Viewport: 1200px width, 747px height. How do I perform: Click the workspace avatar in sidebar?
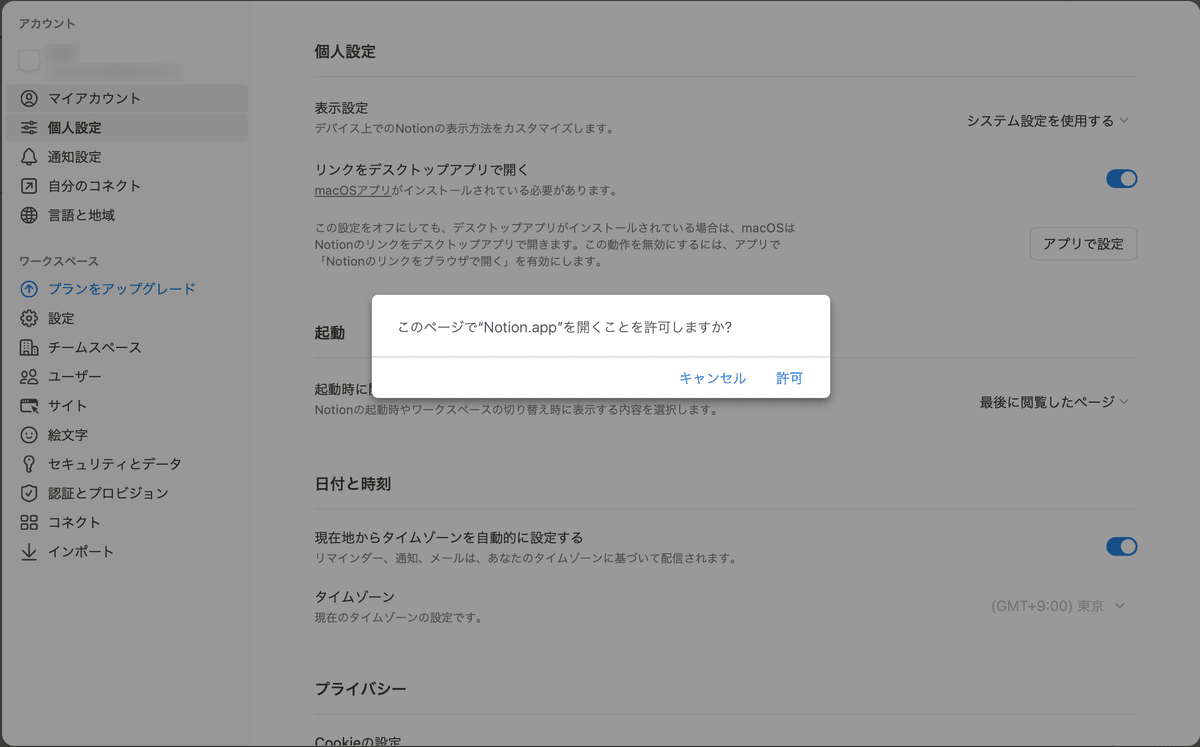pyautogui.click(x=29, y=61)
